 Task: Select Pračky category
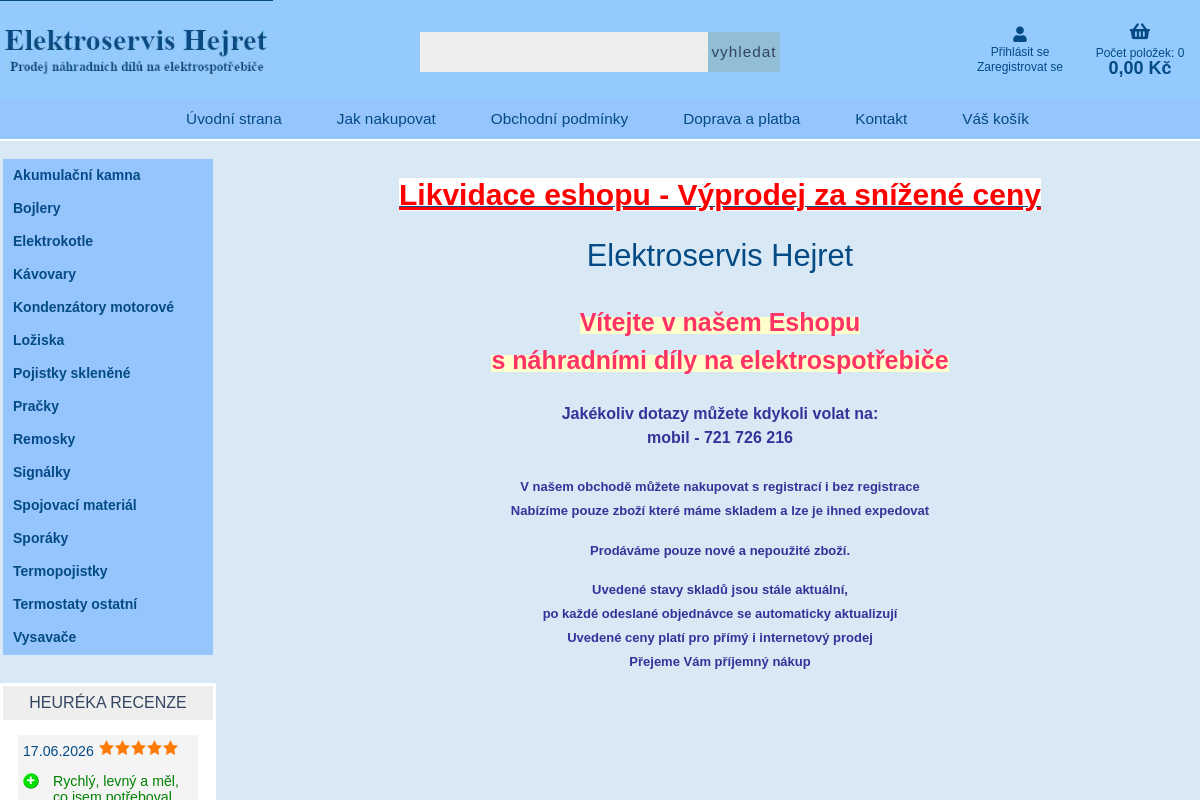108,406
